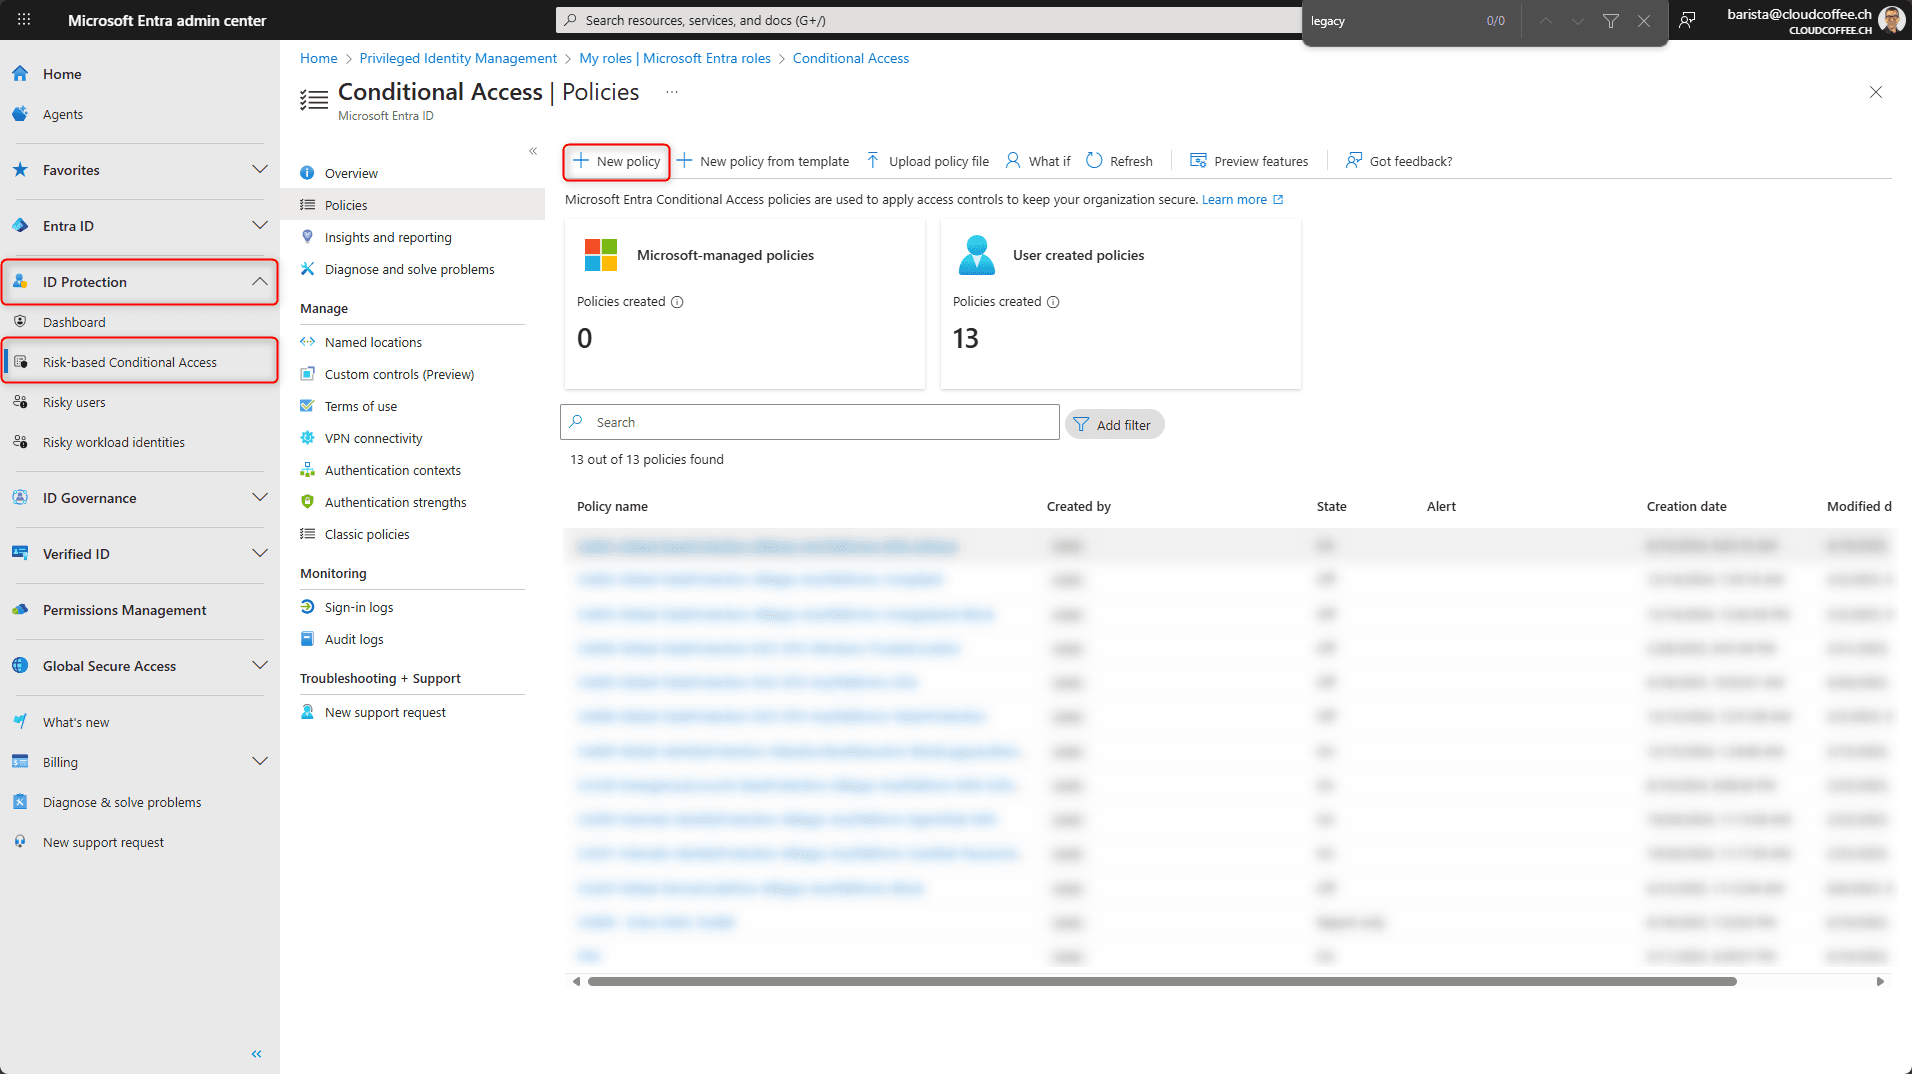The width and height of the screenshot is (1912, 1074).
Task: Expand the Entra ID section
Action: 259,226
